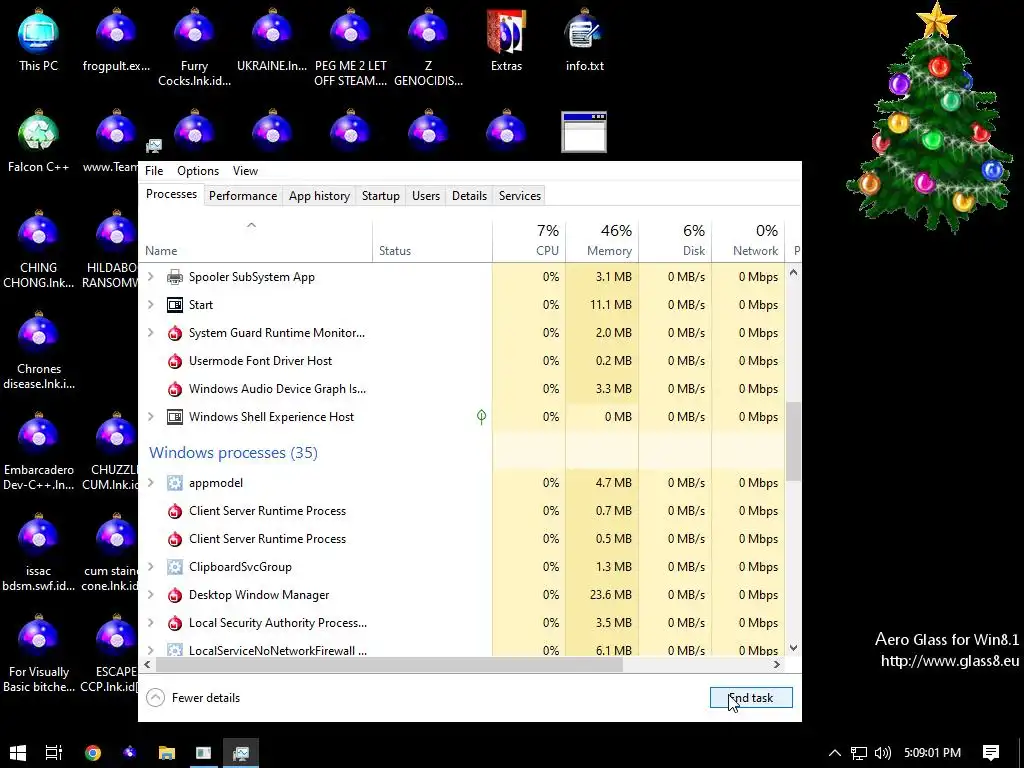
Task: Select the Windows processes (35) group header
Action: (x=233, y=453)
